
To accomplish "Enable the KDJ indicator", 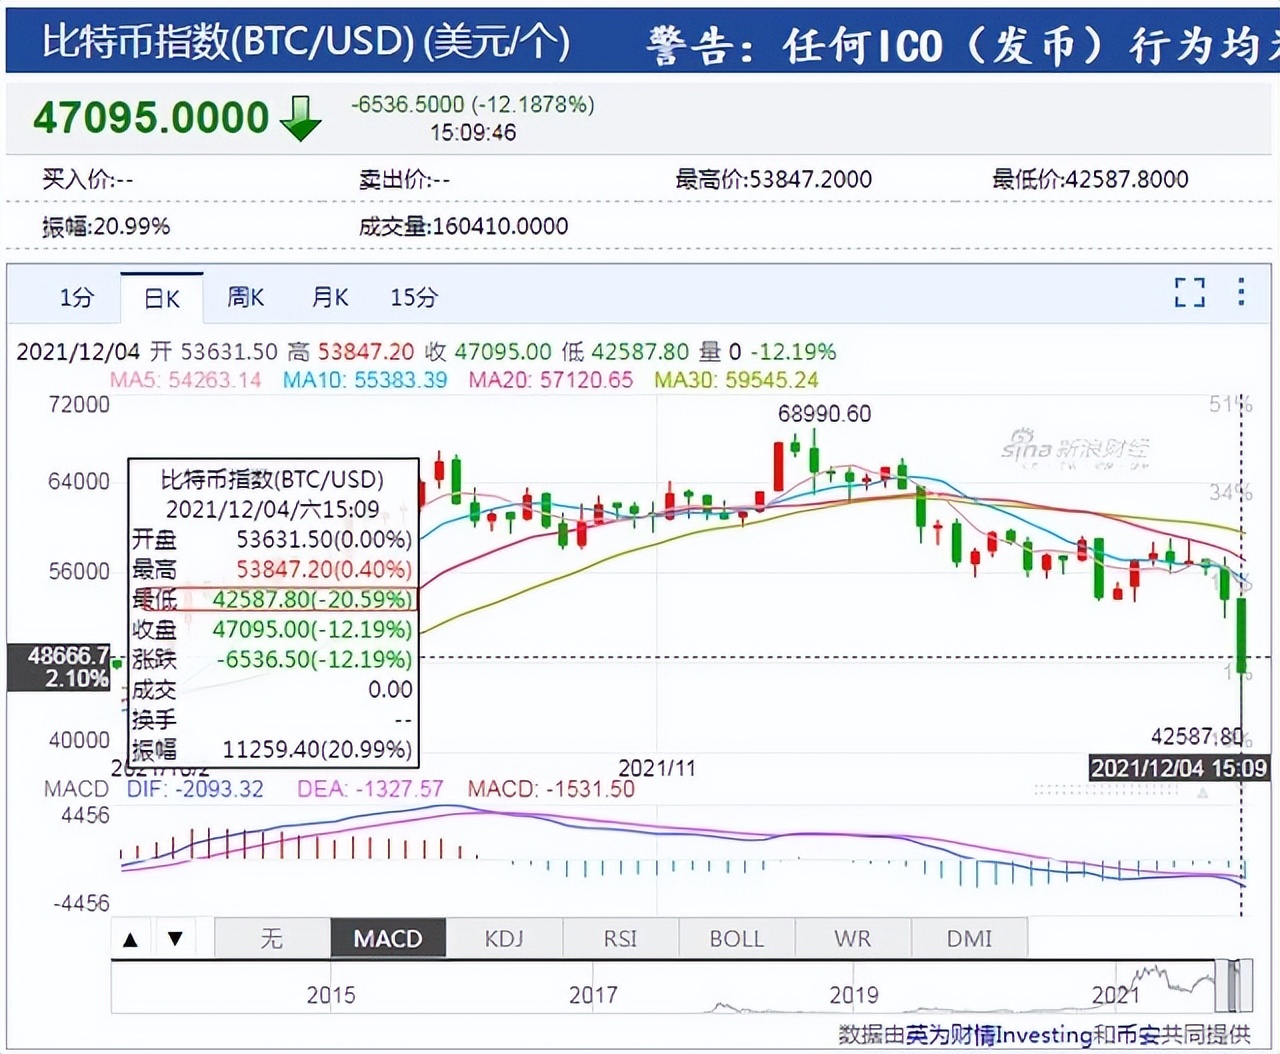I will click(504, 938).
